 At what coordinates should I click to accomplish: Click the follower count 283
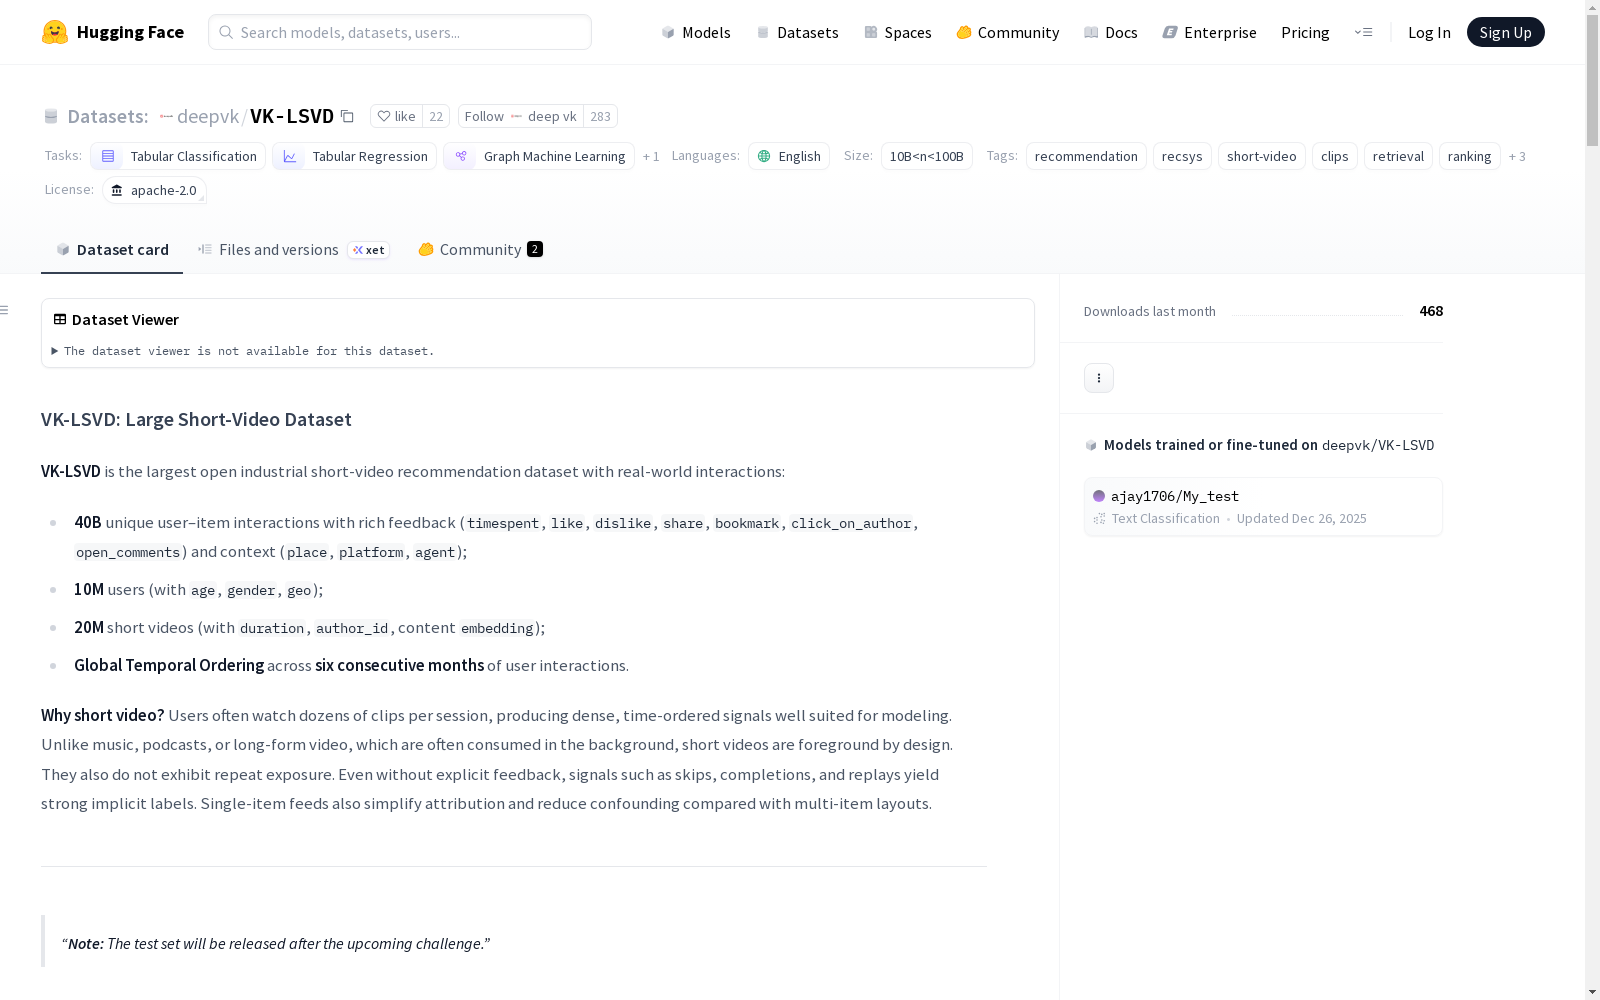pos(600,116)
